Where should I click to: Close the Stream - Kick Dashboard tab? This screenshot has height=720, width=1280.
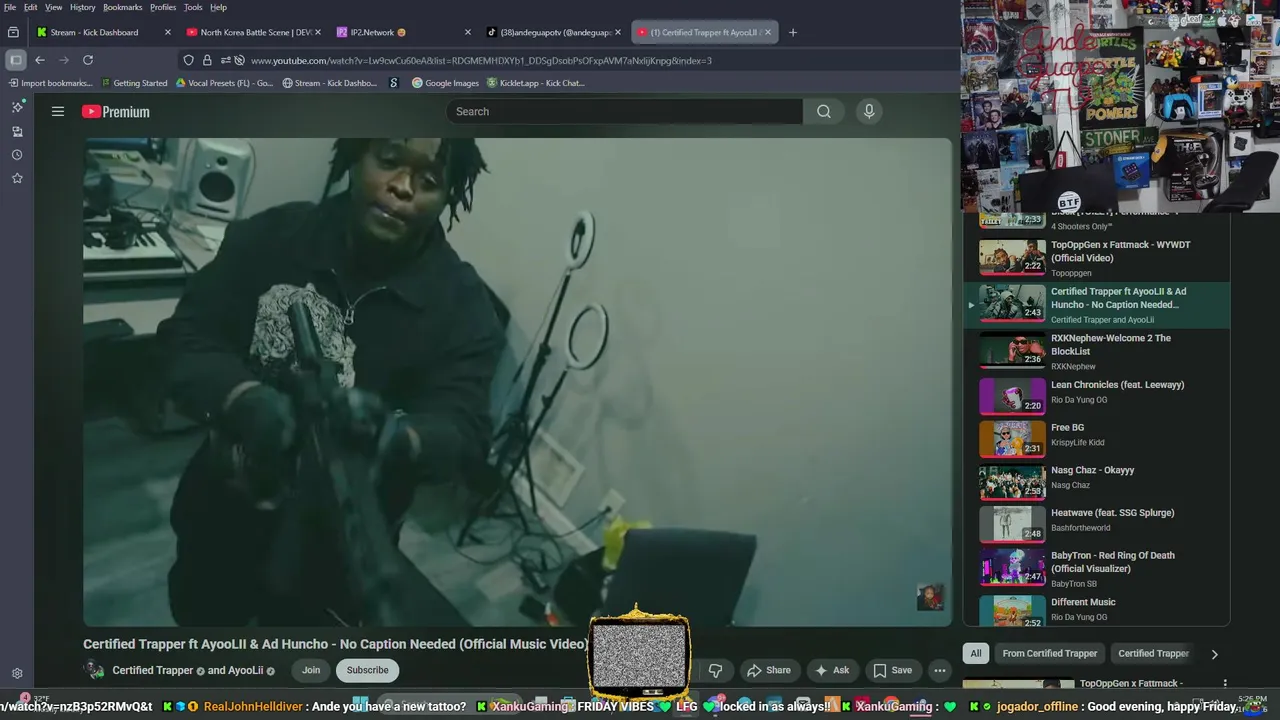pos(168,32)
